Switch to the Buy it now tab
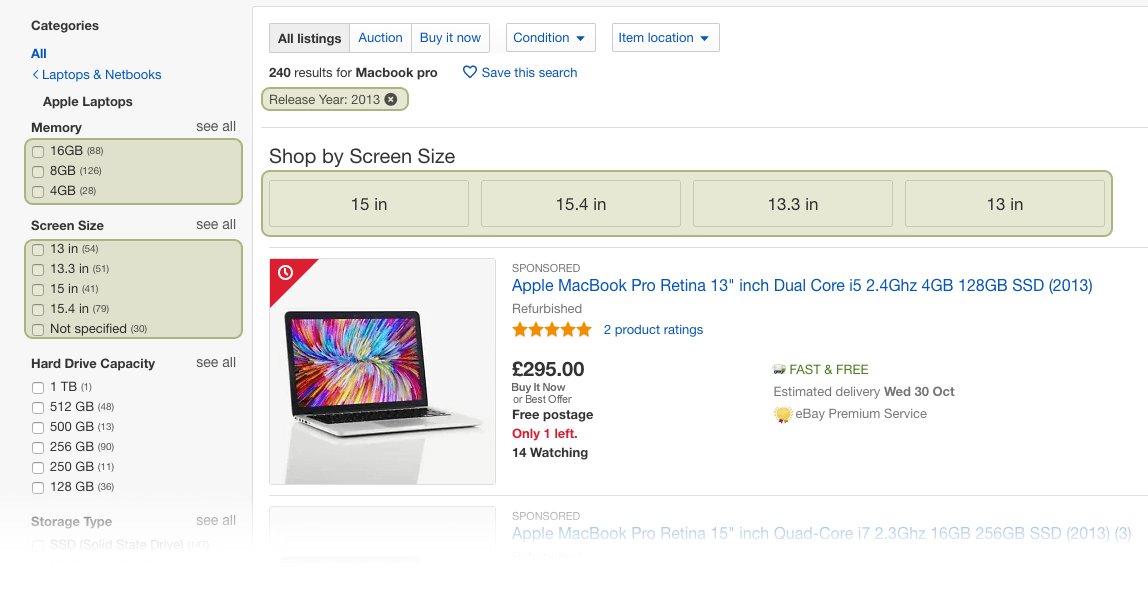 click(x=450, y=38)
